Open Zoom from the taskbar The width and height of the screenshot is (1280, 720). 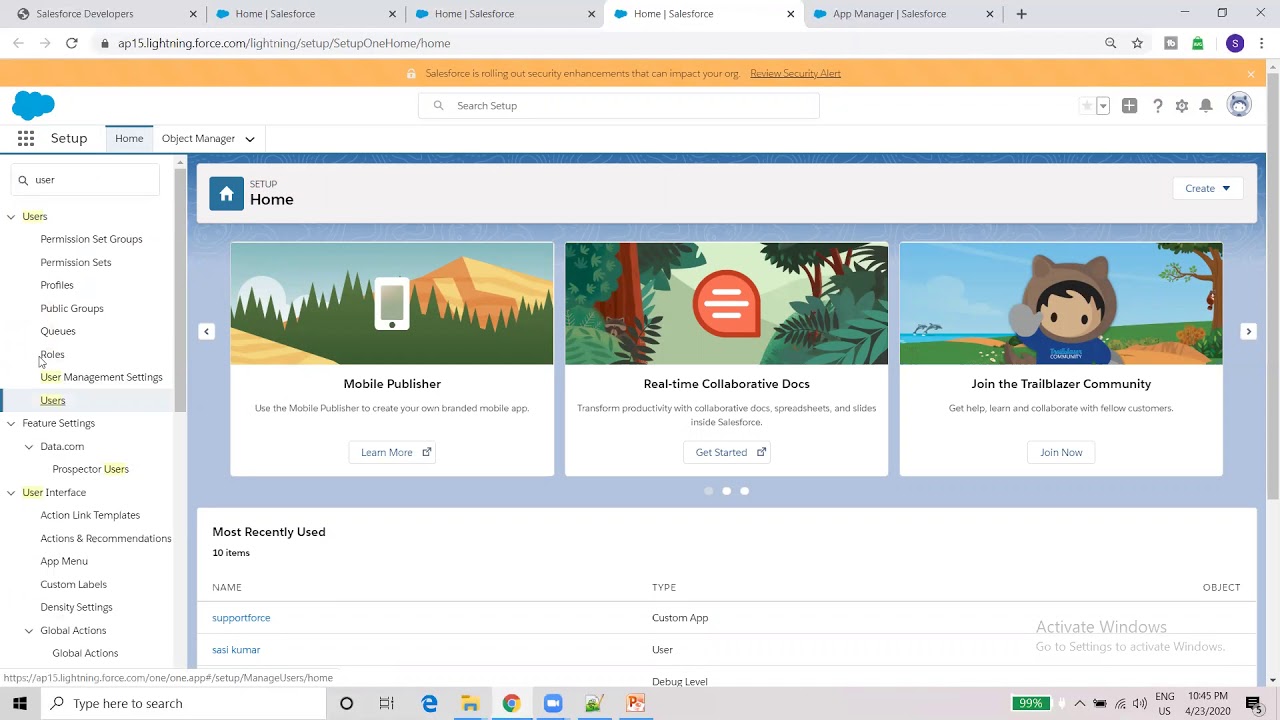pyautogui.click(x=553, y=703)
